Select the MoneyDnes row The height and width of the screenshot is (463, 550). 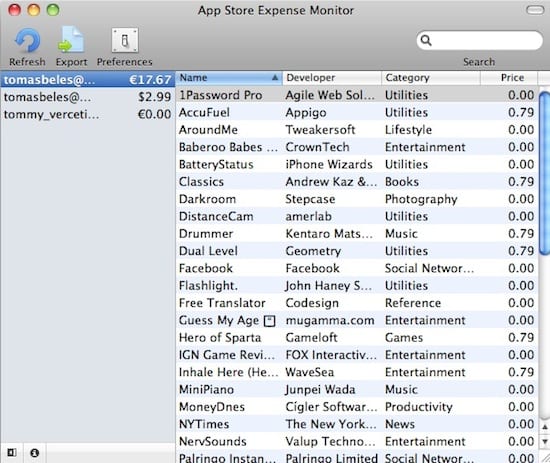[x=357, y=407]
